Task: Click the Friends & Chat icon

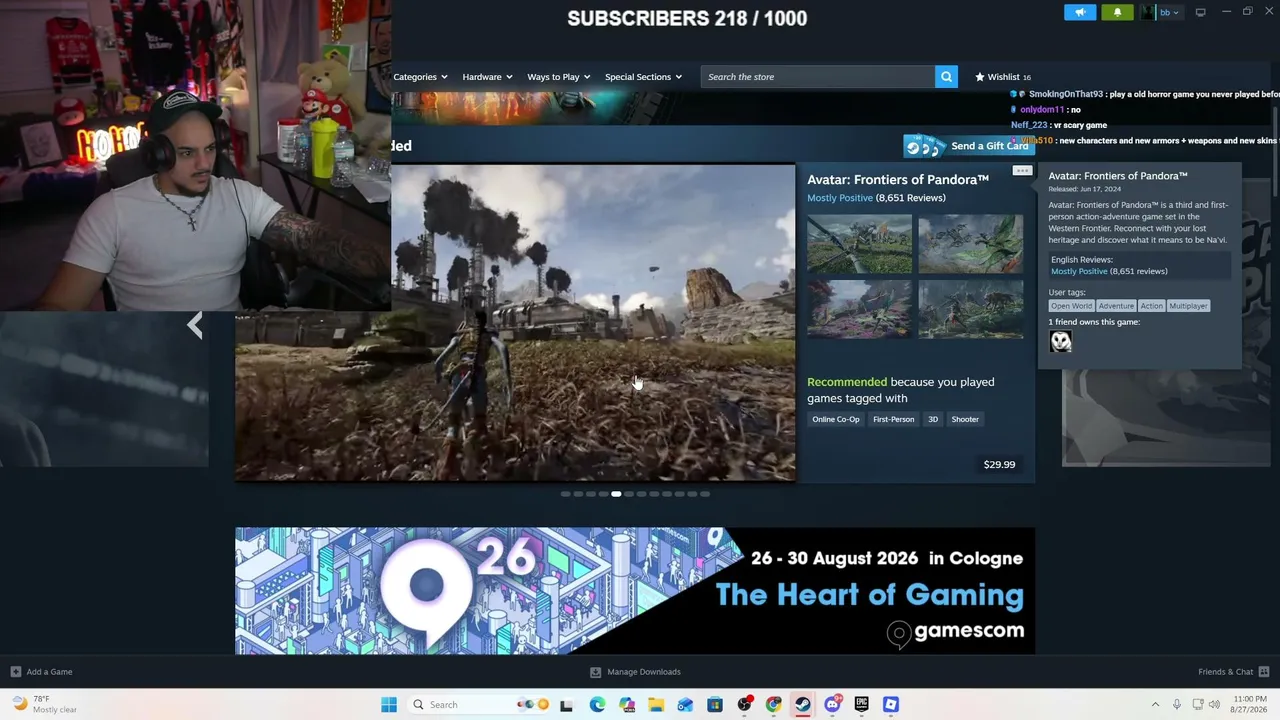Action: point(1264,672)
